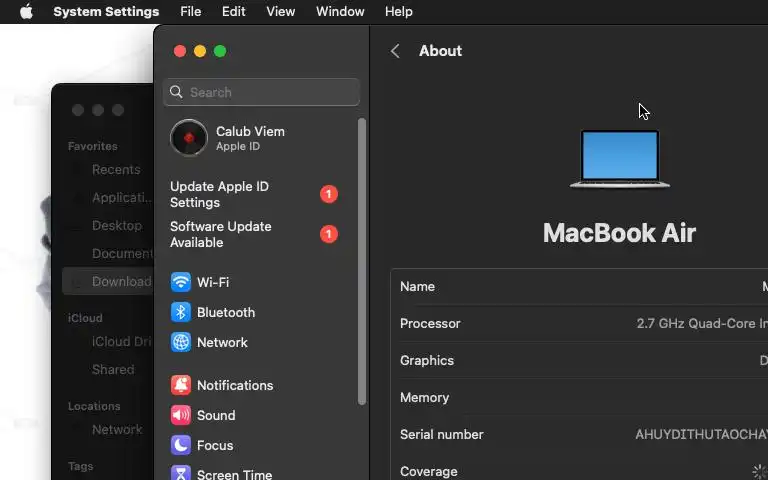Open the Window menu
This screenshot has height=480, width=768.
(x=340, y=11)
